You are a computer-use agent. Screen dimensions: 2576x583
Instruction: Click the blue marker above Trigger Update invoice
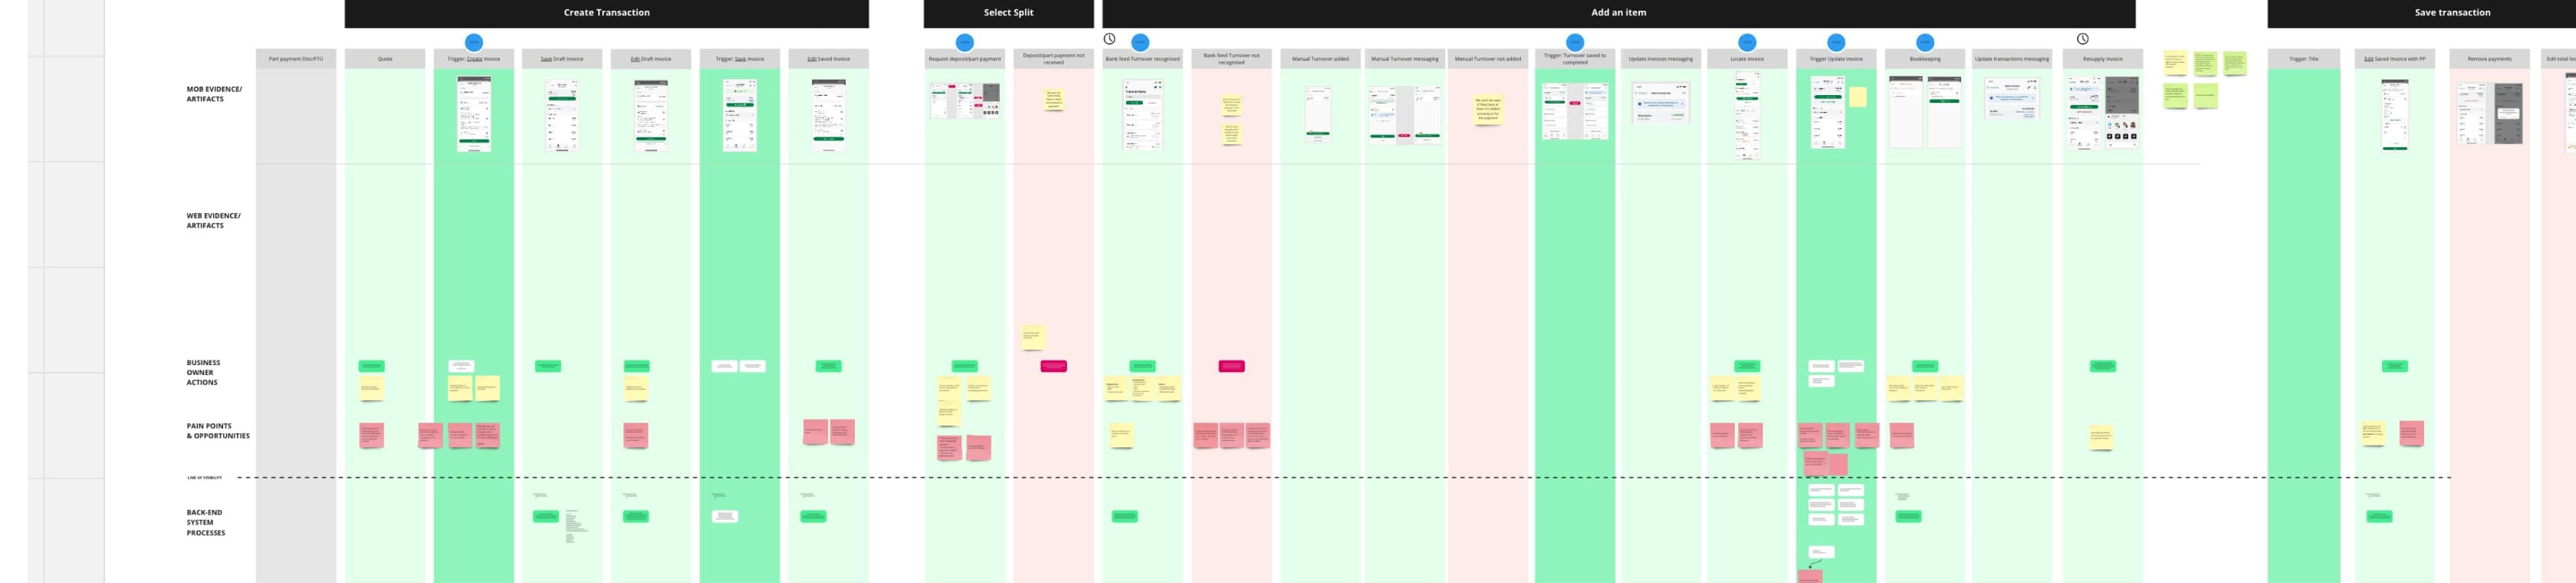coord(1836,42)
